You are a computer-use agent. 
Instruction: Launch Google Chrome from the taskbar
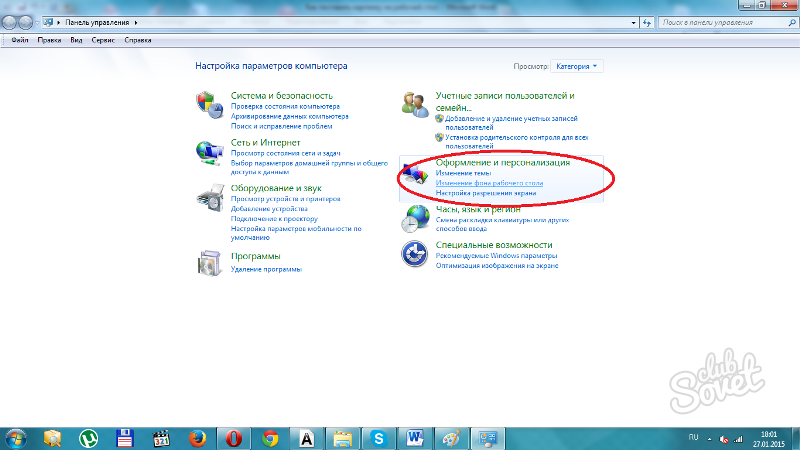[269, 437]
